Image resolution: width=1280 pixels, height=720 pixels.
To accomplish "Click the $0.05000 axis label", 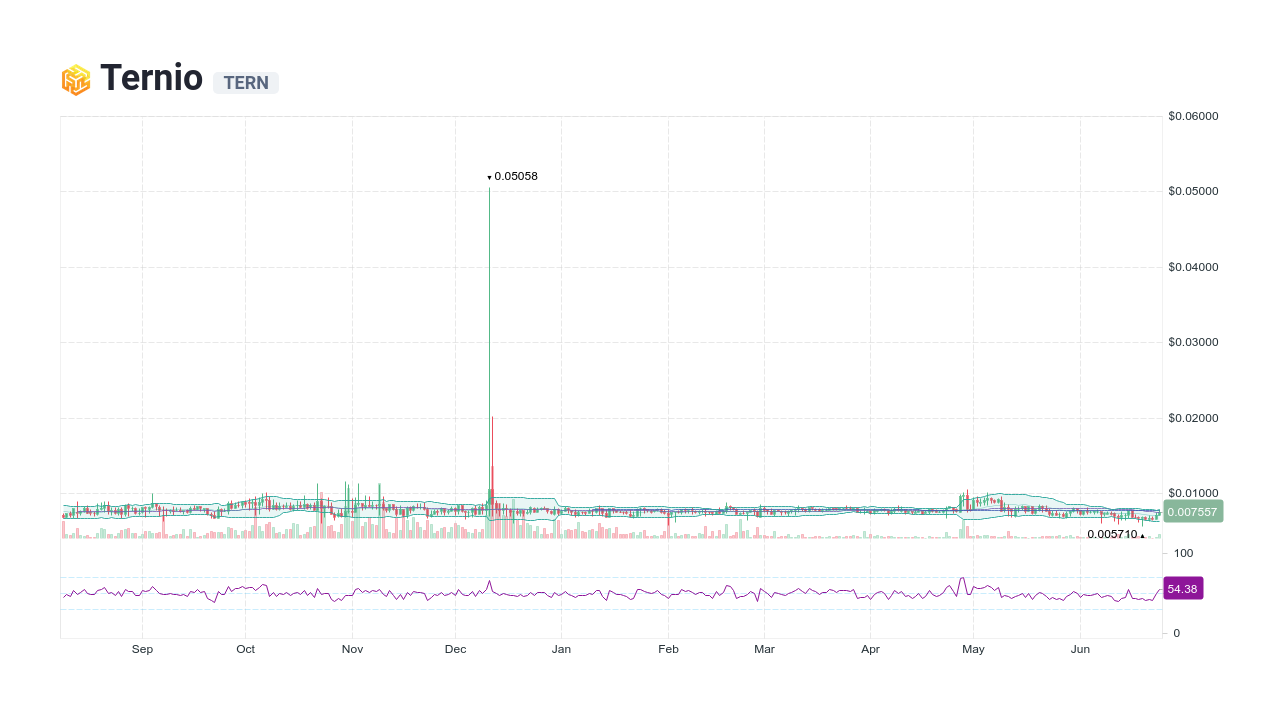I will pyautogui.click(x=1193, y=191).
